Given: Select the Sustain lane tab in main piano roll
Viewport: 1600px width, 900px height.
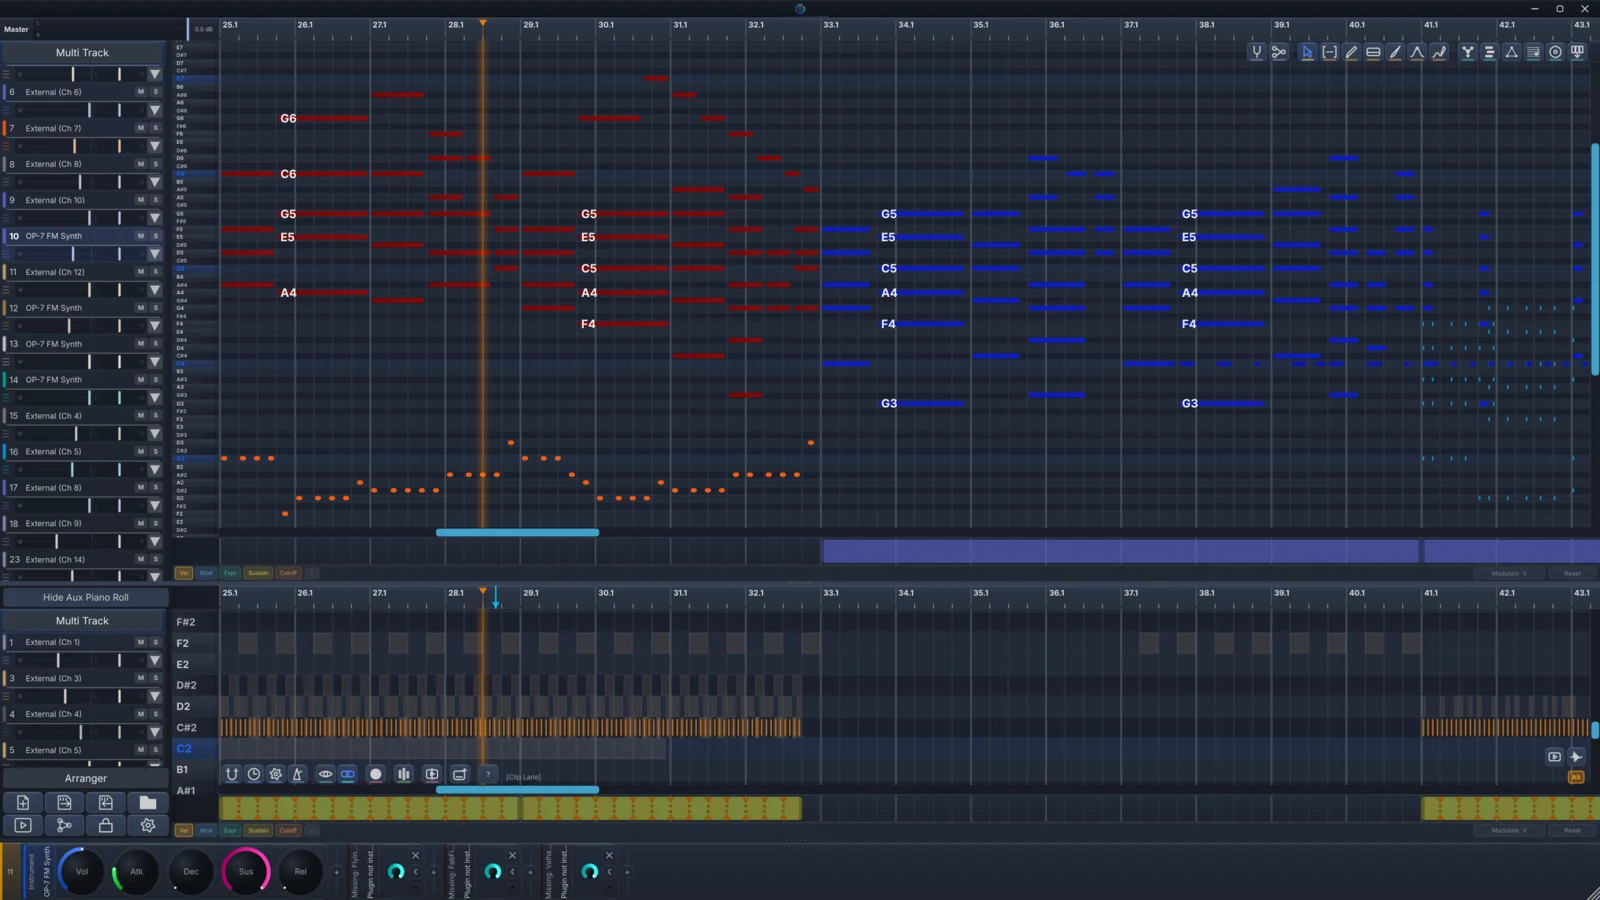Looking at the screenshot, I should click(x=258, y=573).
